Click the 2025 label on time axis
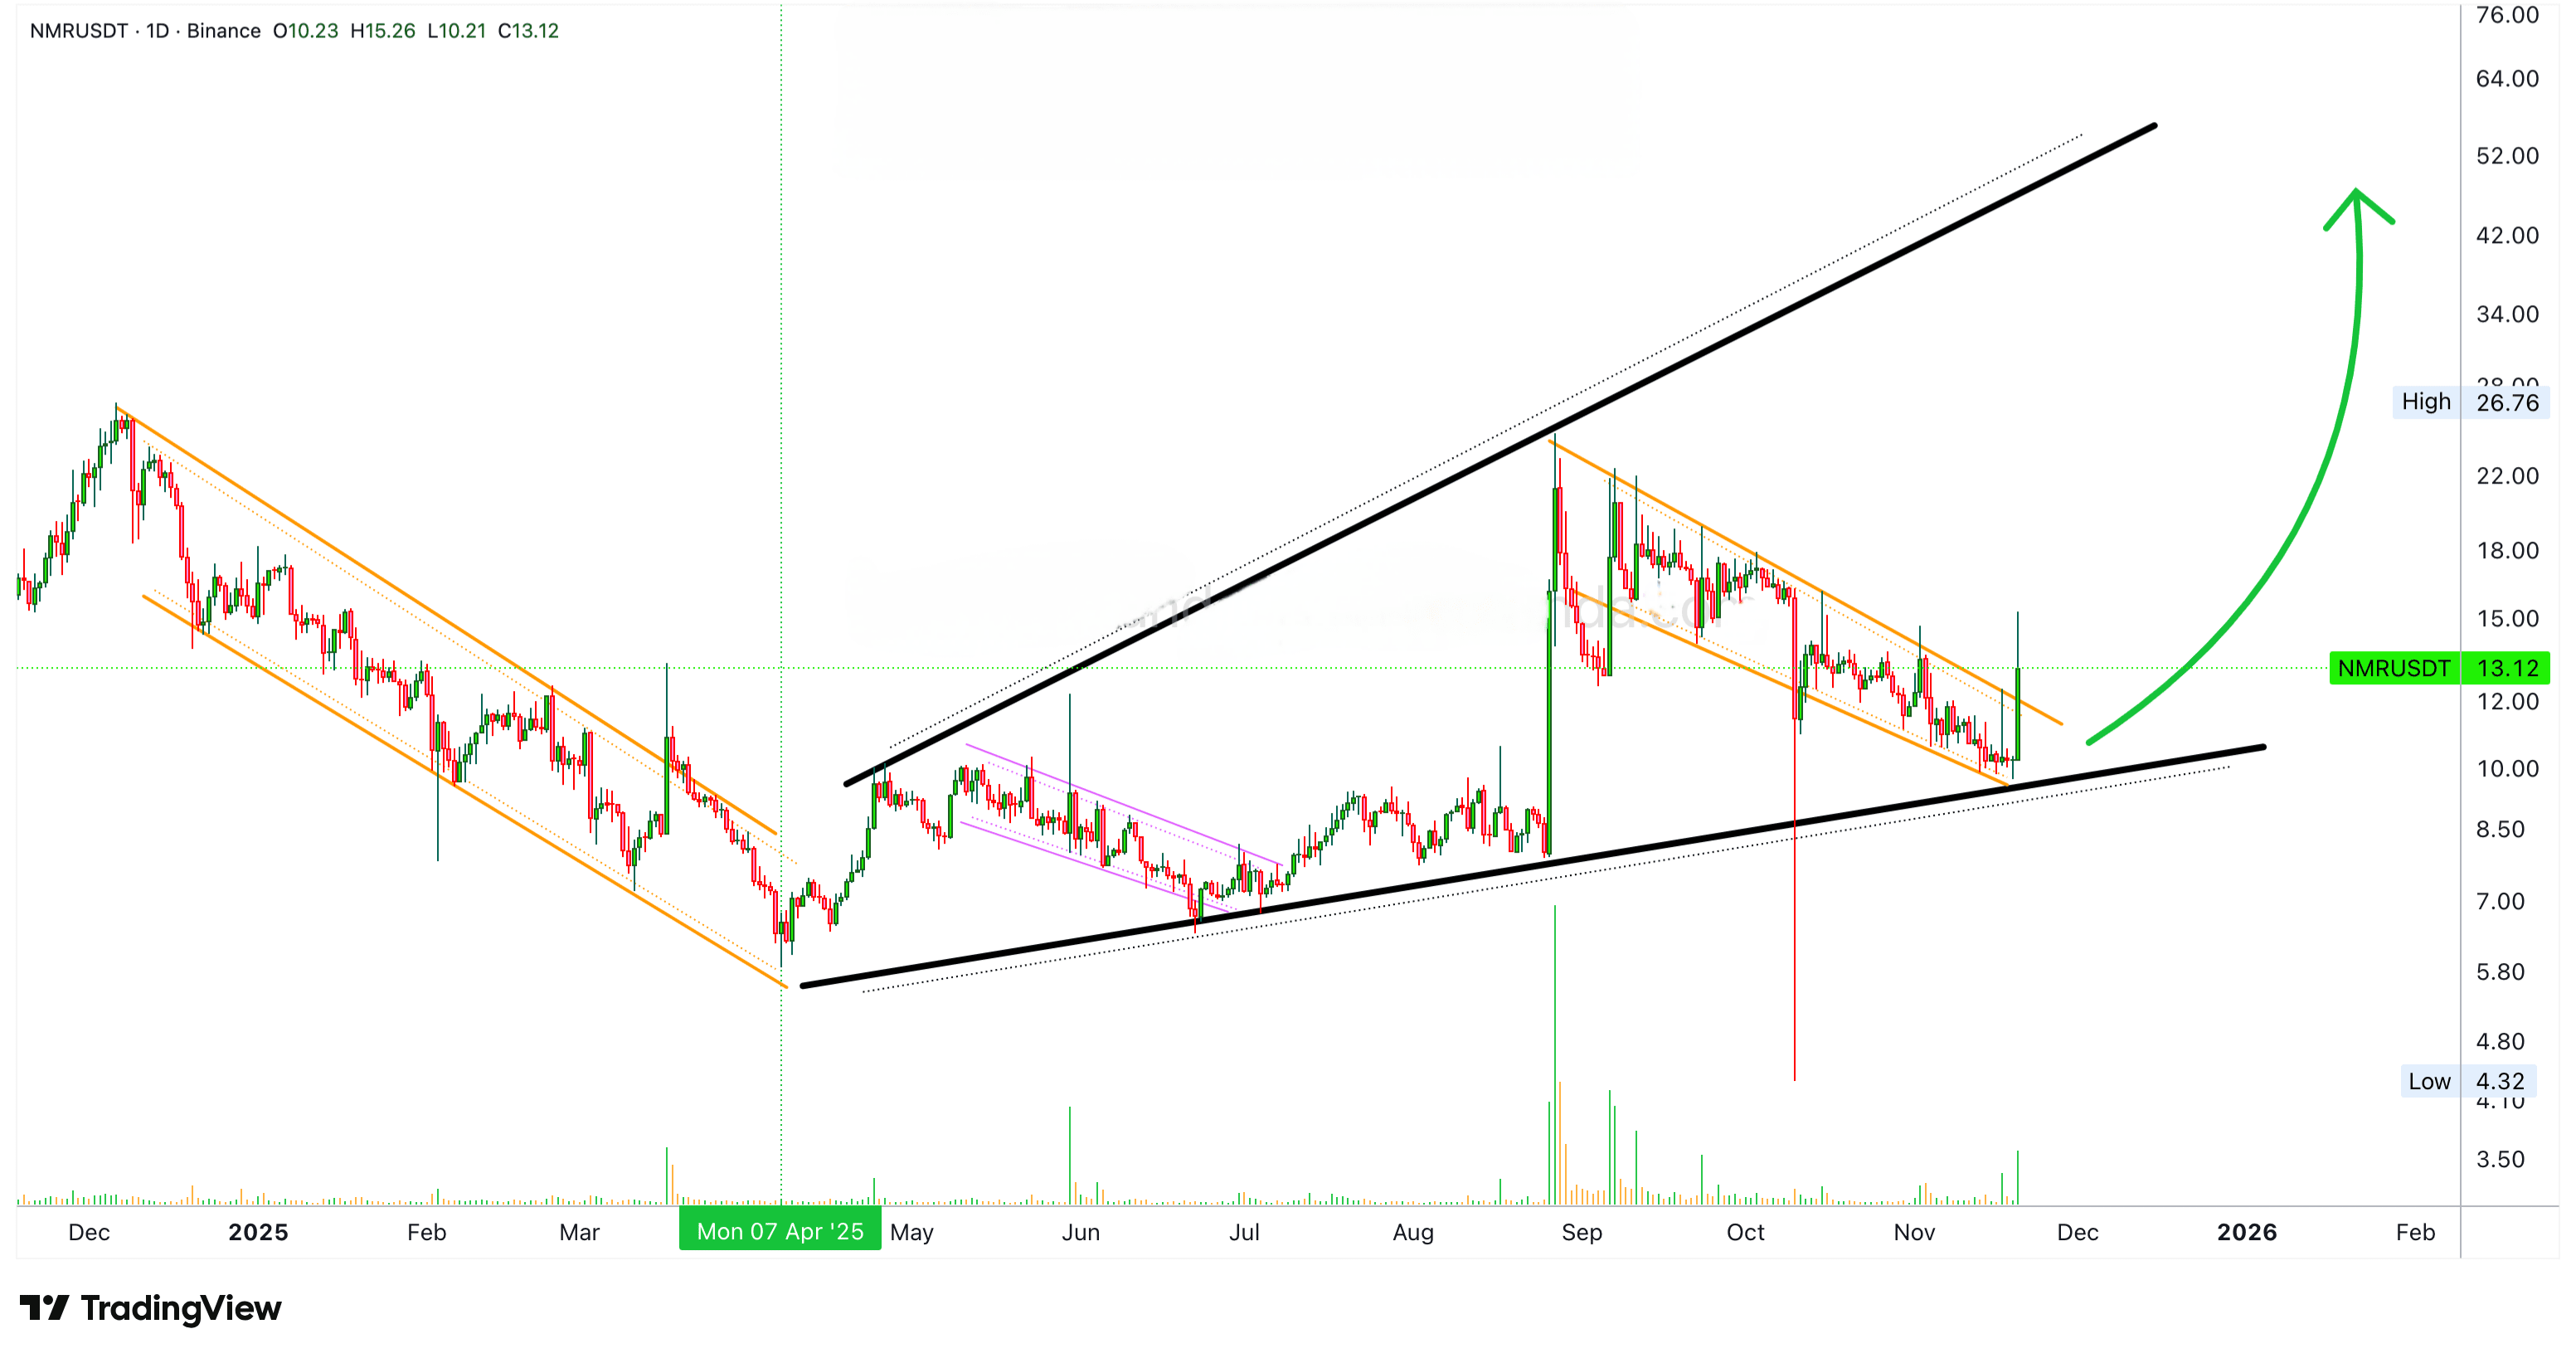2576x1358 pixels. click(x=258, y=1232)
